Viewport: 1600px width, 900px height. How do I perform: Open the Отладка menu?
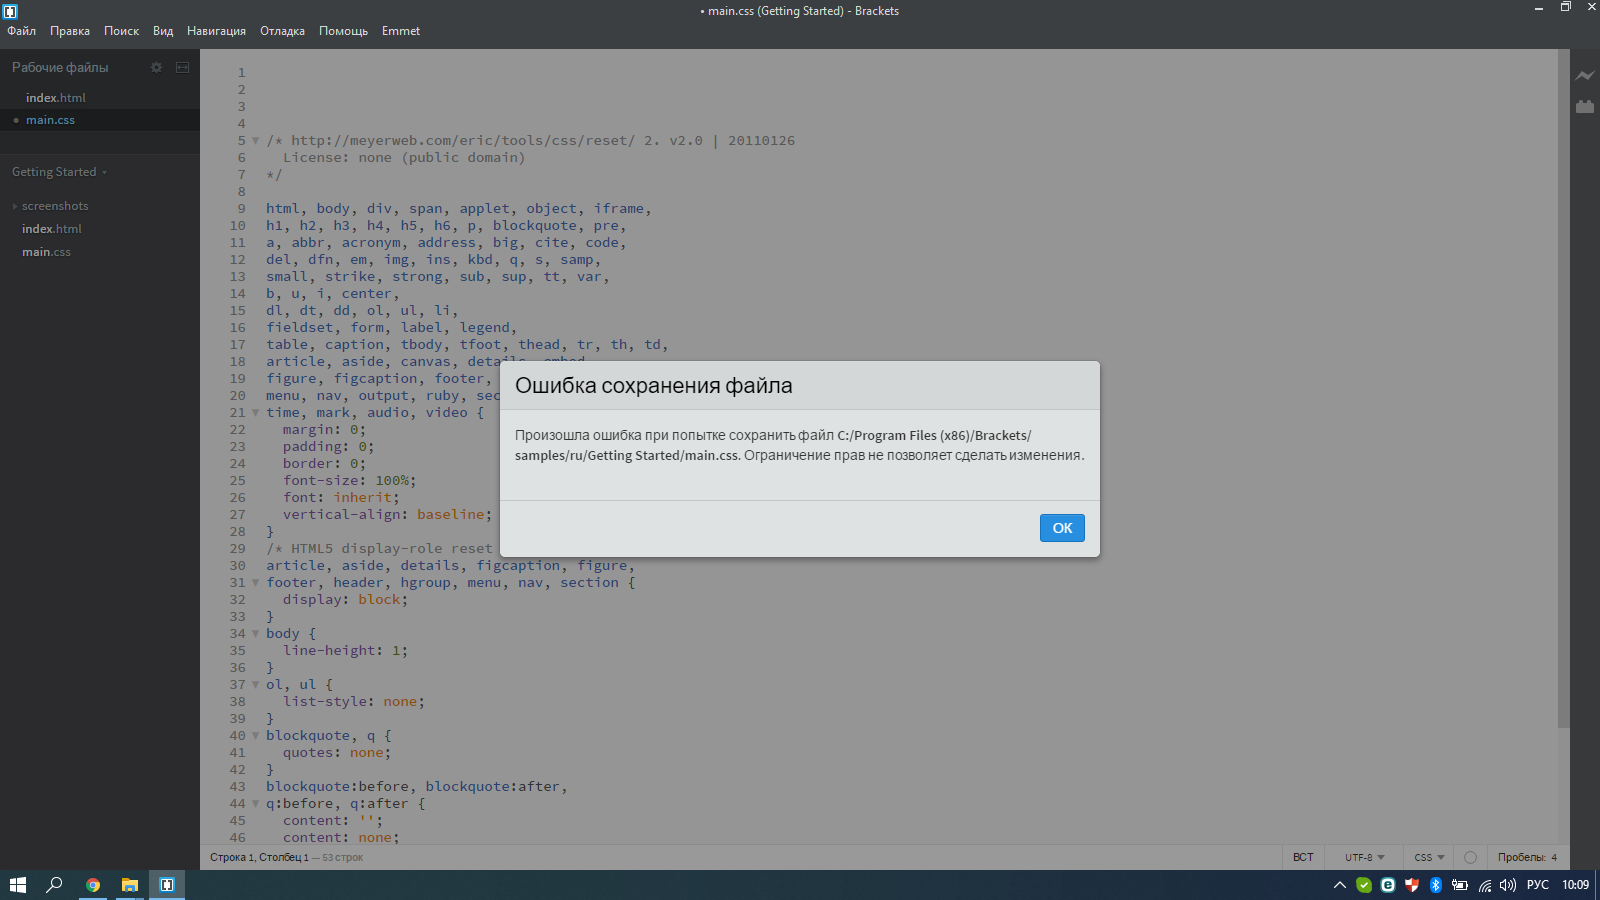(283, 31)
